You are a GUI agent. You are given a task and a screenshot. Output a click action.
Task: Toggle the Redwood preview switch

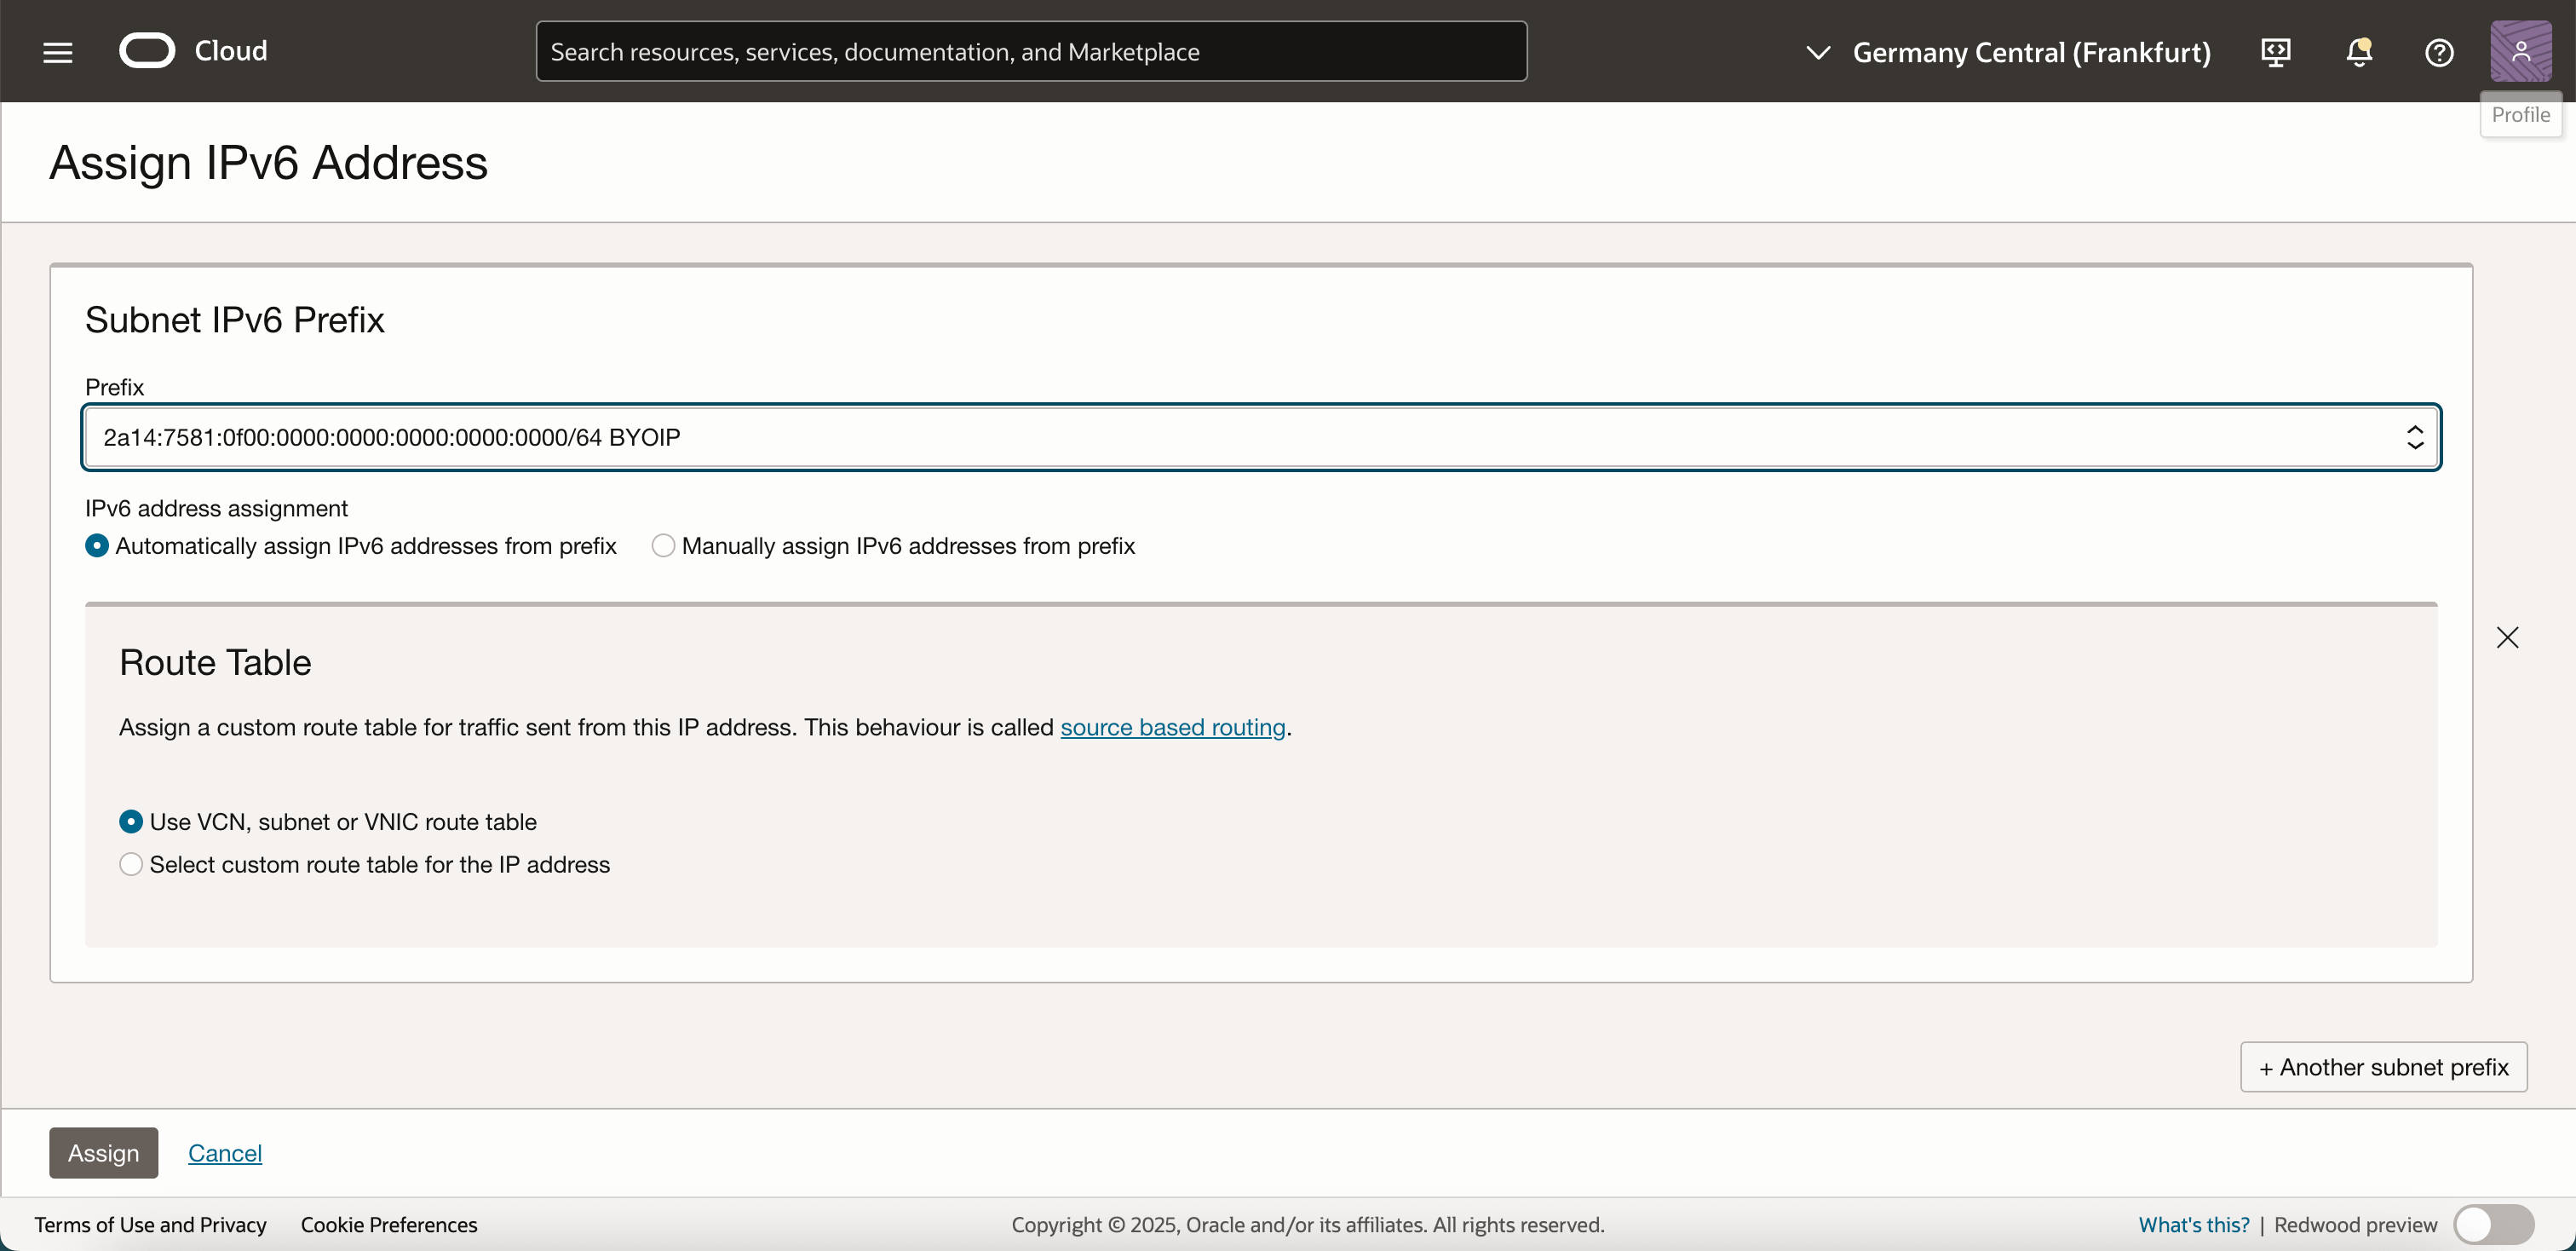pos(2493,1224)
